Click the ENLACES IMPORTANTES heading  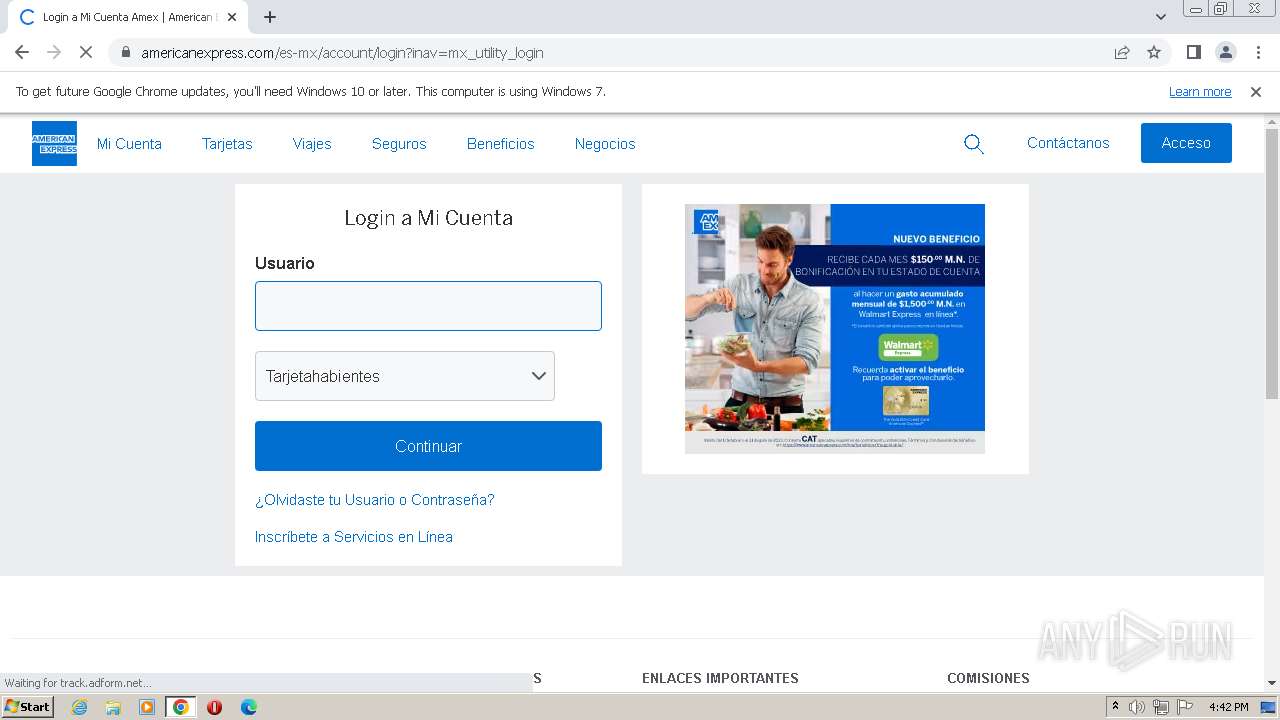pyautogui.click(x=720, y=678)
